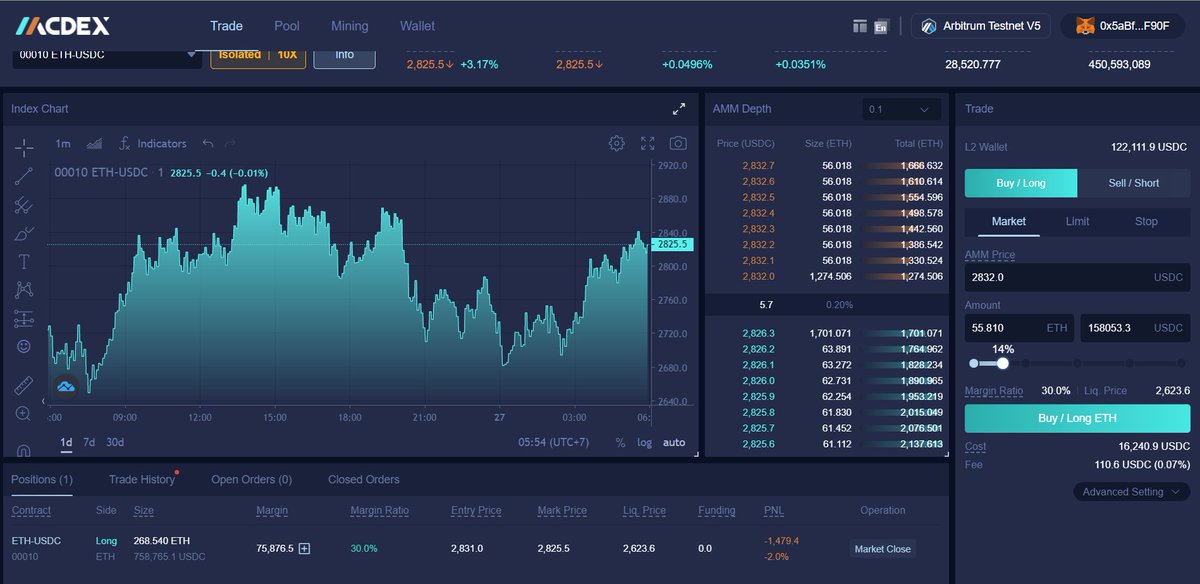This screenshot has width=1200, height=584.
Task: Click the 2,826.3 bid price row
Action: (826, 333)
